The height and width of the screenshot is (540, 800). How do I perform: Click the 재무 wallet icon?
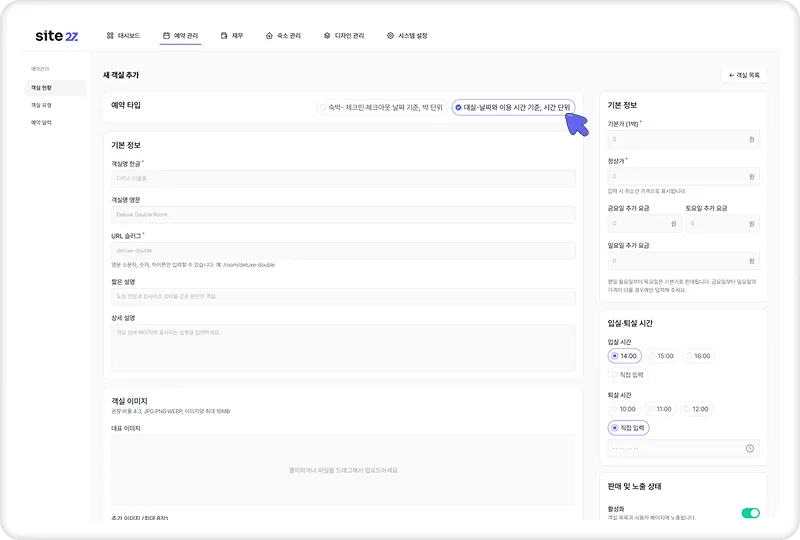click(224, 36)
